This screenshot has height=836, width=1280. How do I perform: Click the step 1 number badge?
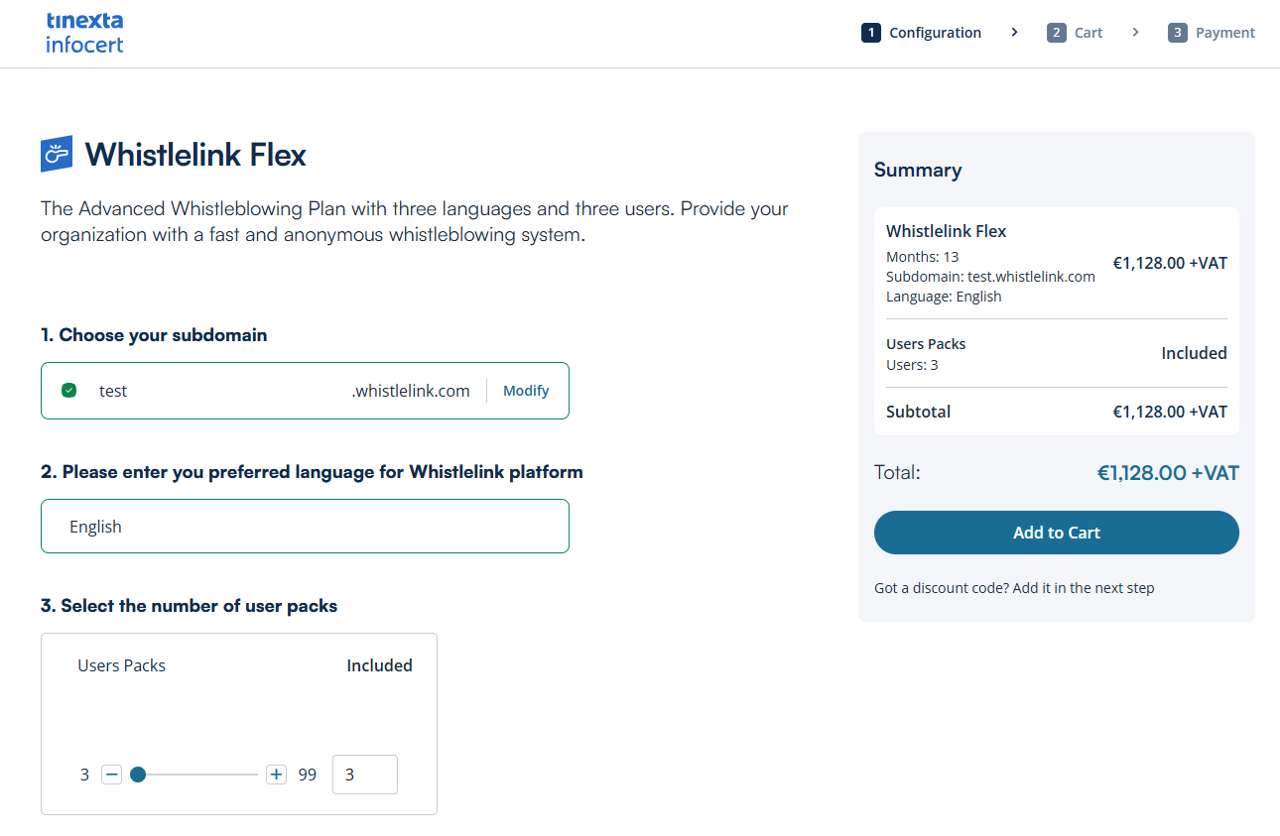pyautogui.click(x=871, y=33)
